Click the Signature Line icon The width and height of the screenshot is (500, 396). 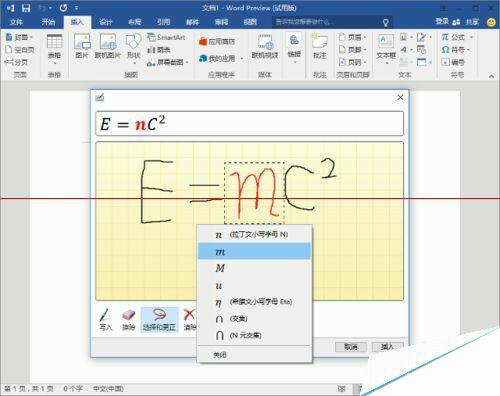(423, 37)
